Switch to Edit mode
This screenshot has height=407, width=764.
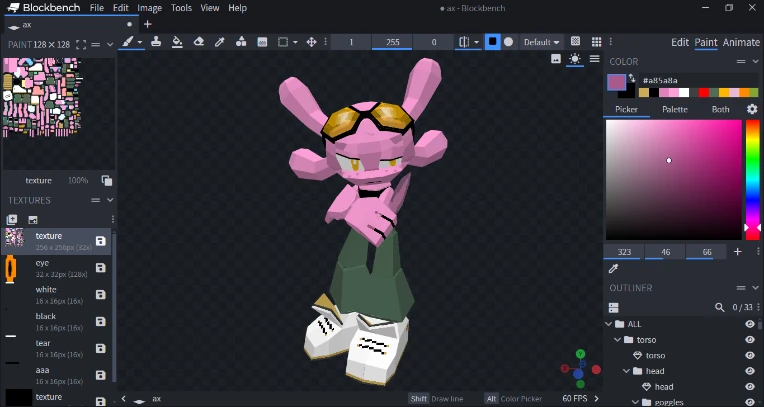[x=680, y=42]
